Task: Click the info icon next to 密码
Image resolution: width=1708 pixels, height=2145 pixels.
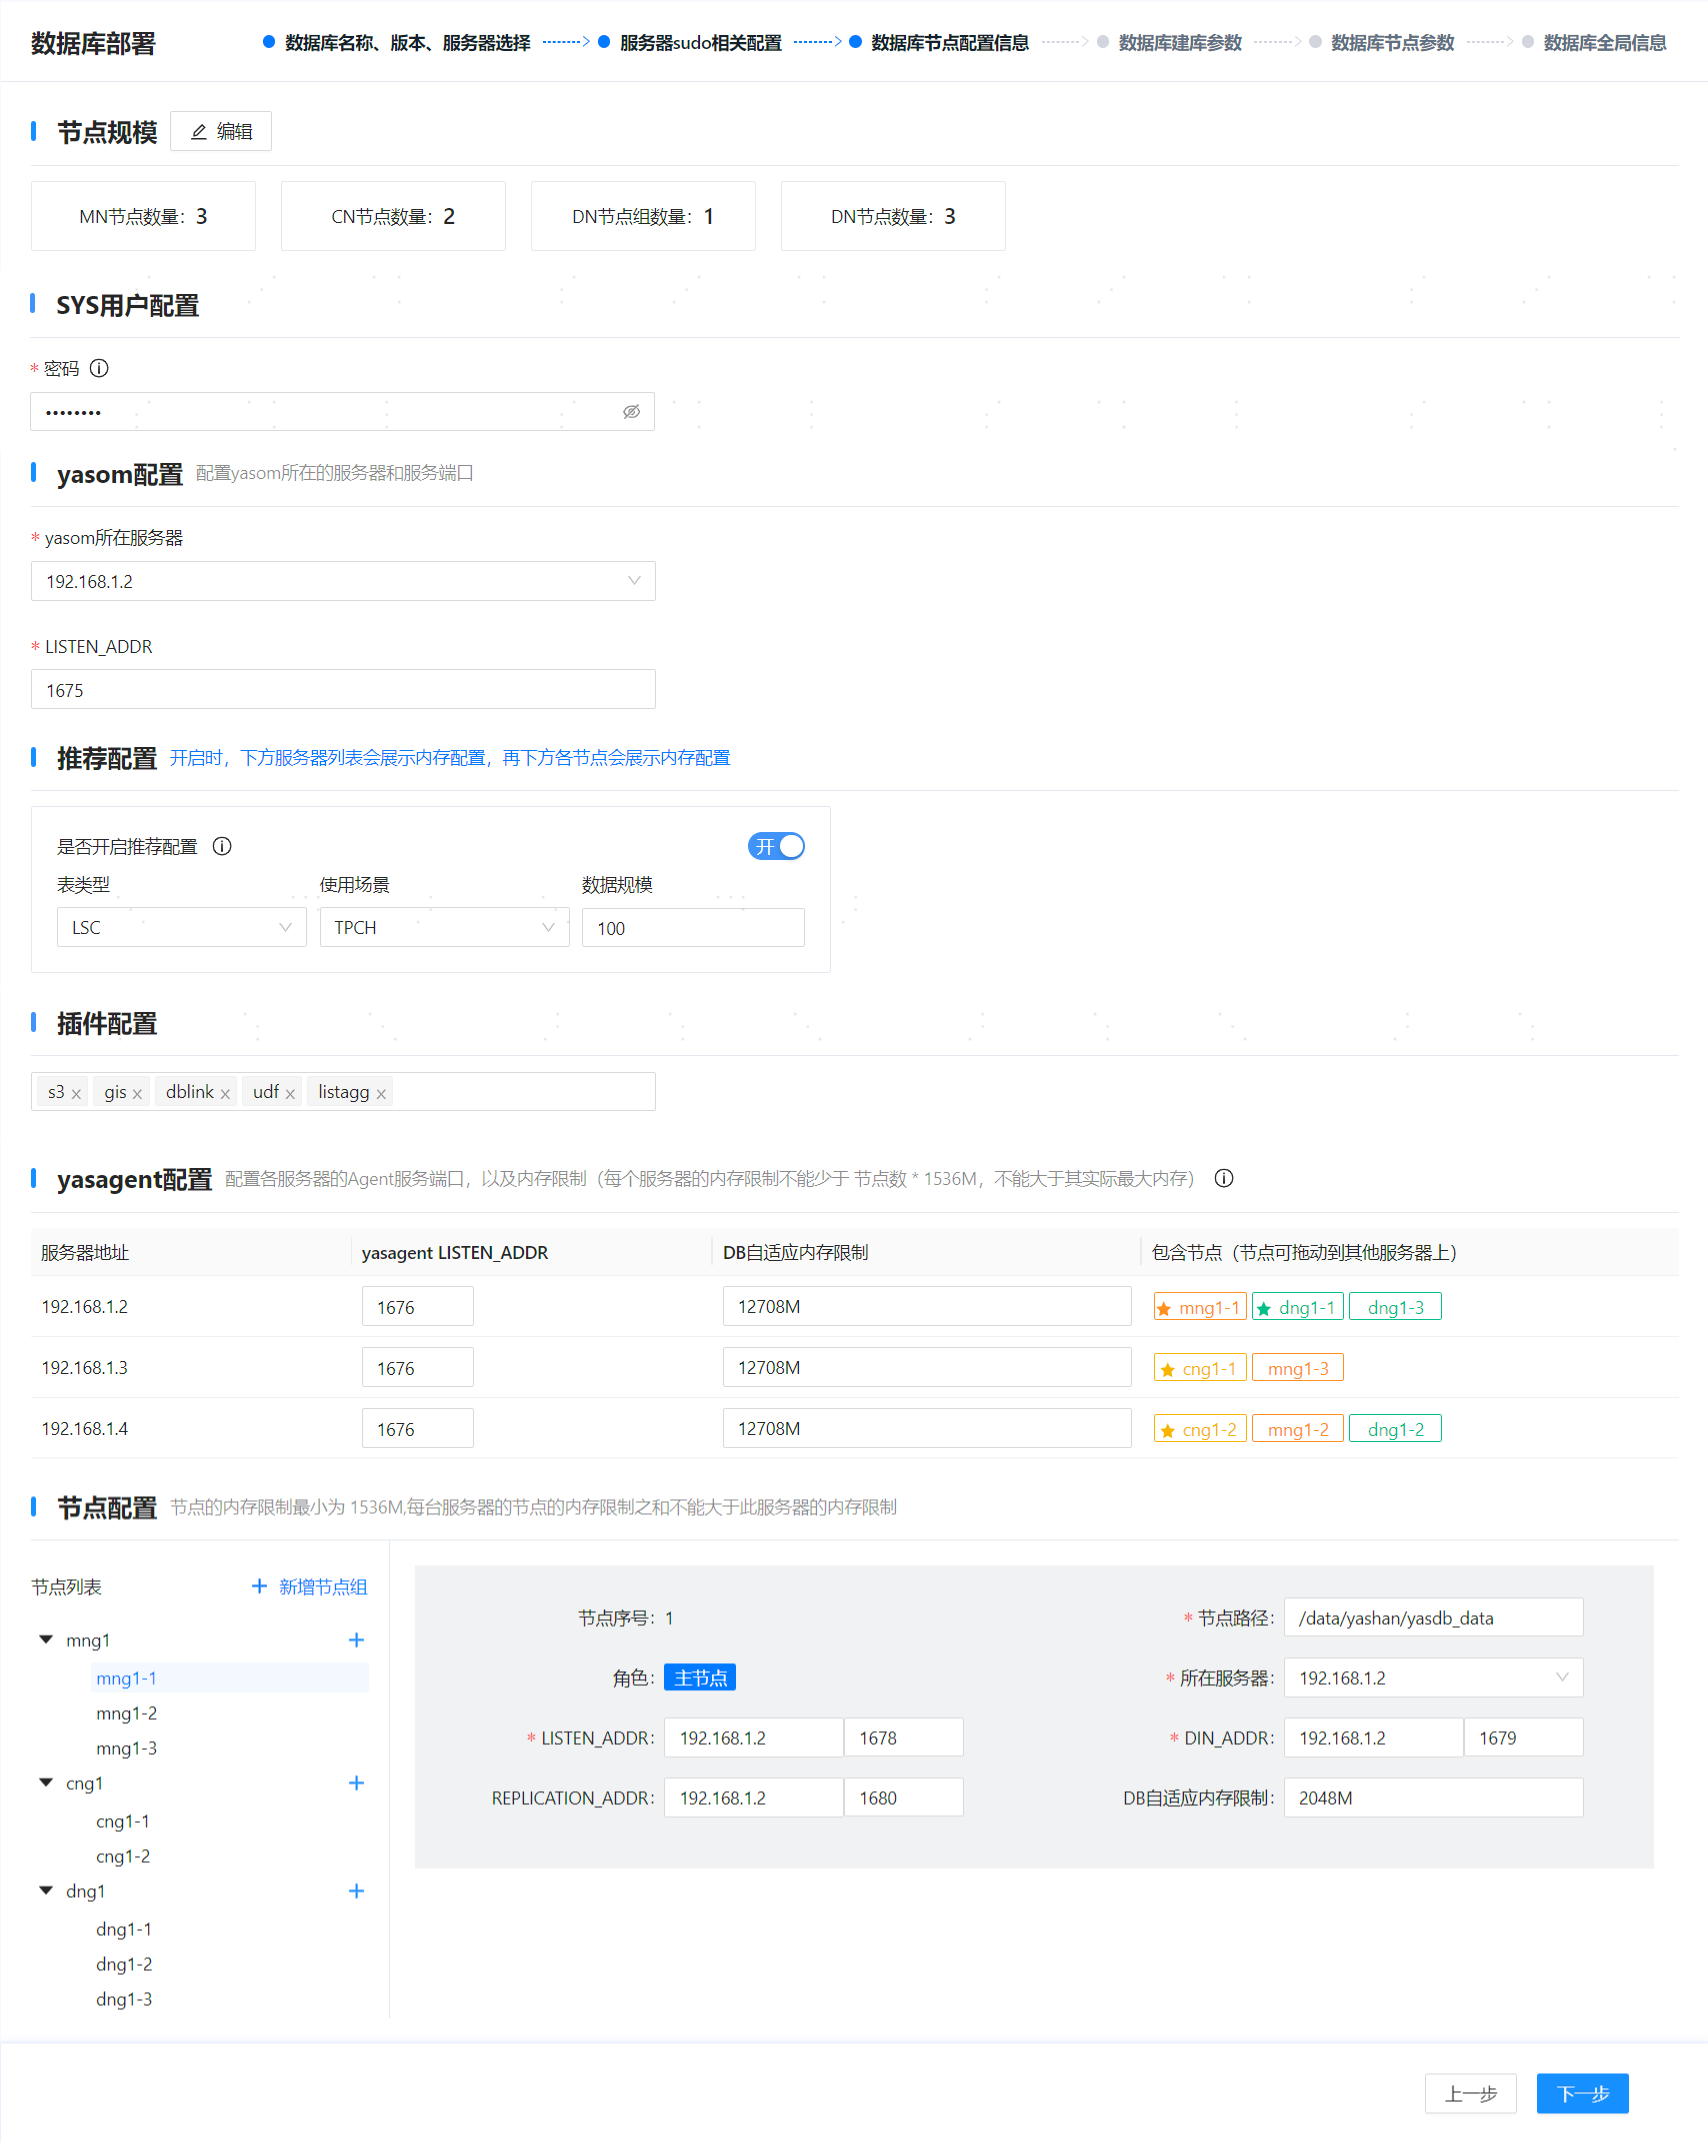Action: click(x=99, y=368)
